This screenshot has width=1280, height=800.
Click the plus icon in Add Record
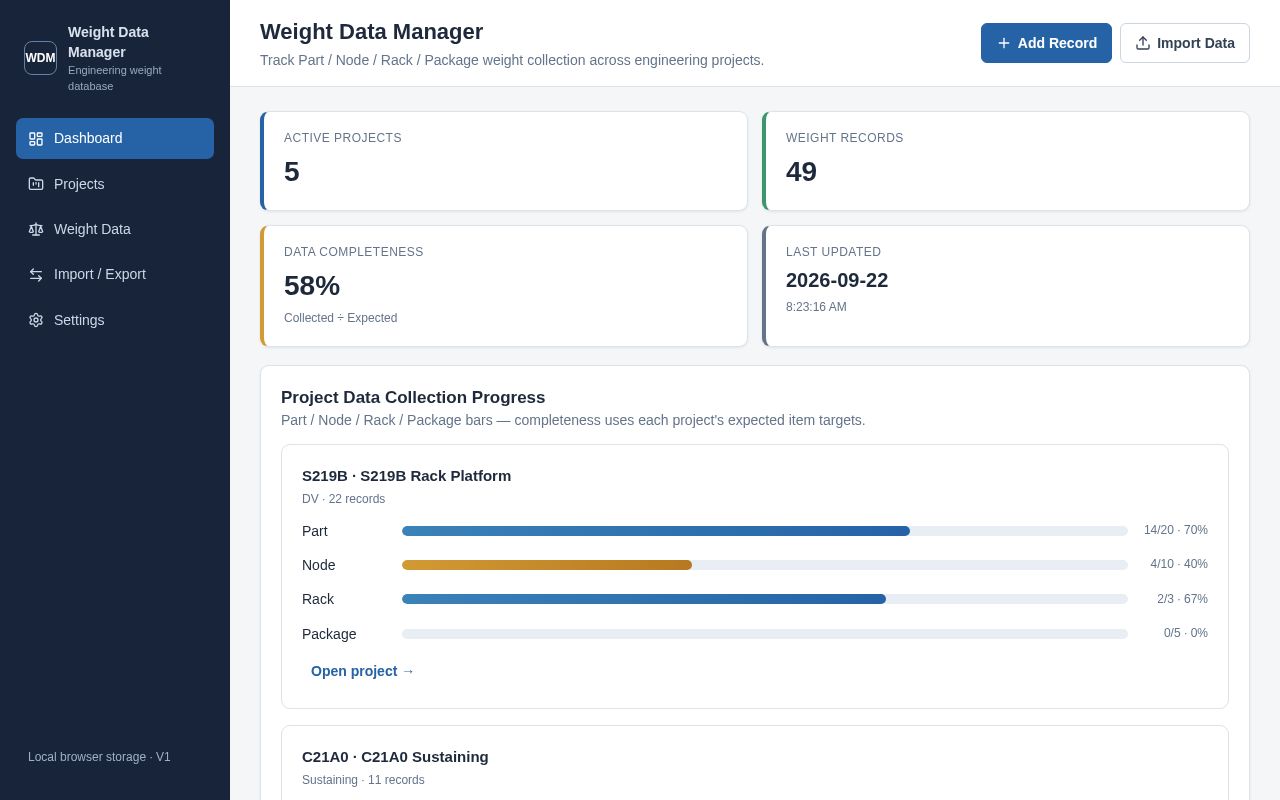tap(1004, 43)
